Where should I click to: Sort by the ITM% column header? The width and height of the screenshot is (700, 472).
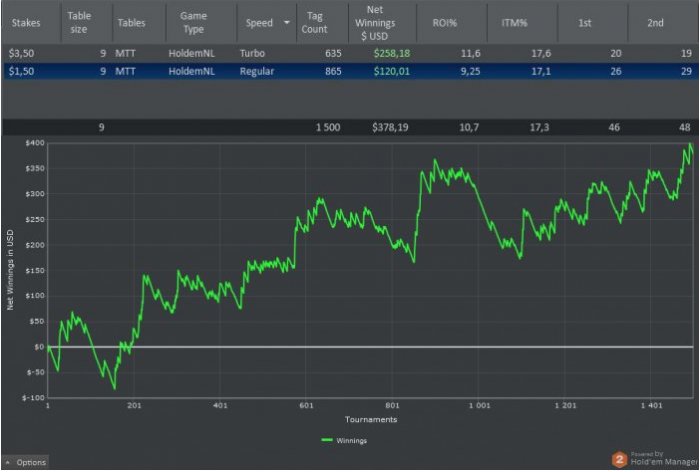tap(515, 22)
